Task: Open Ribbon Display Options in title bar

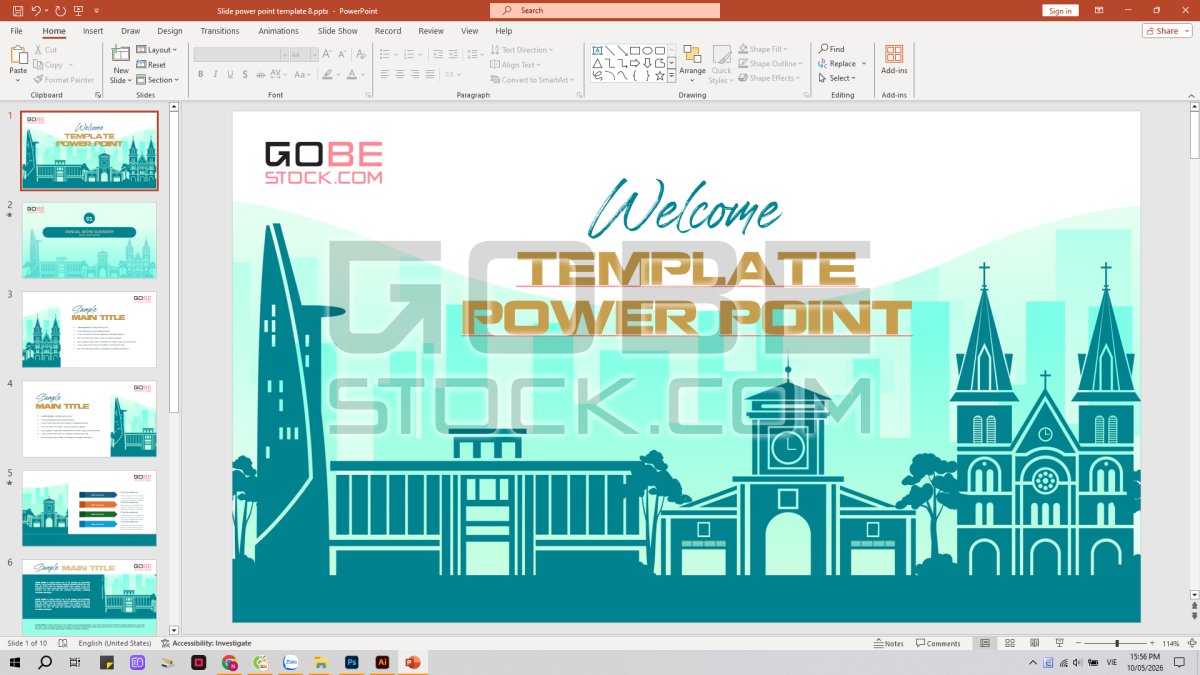Action: tap(1099, 10)
